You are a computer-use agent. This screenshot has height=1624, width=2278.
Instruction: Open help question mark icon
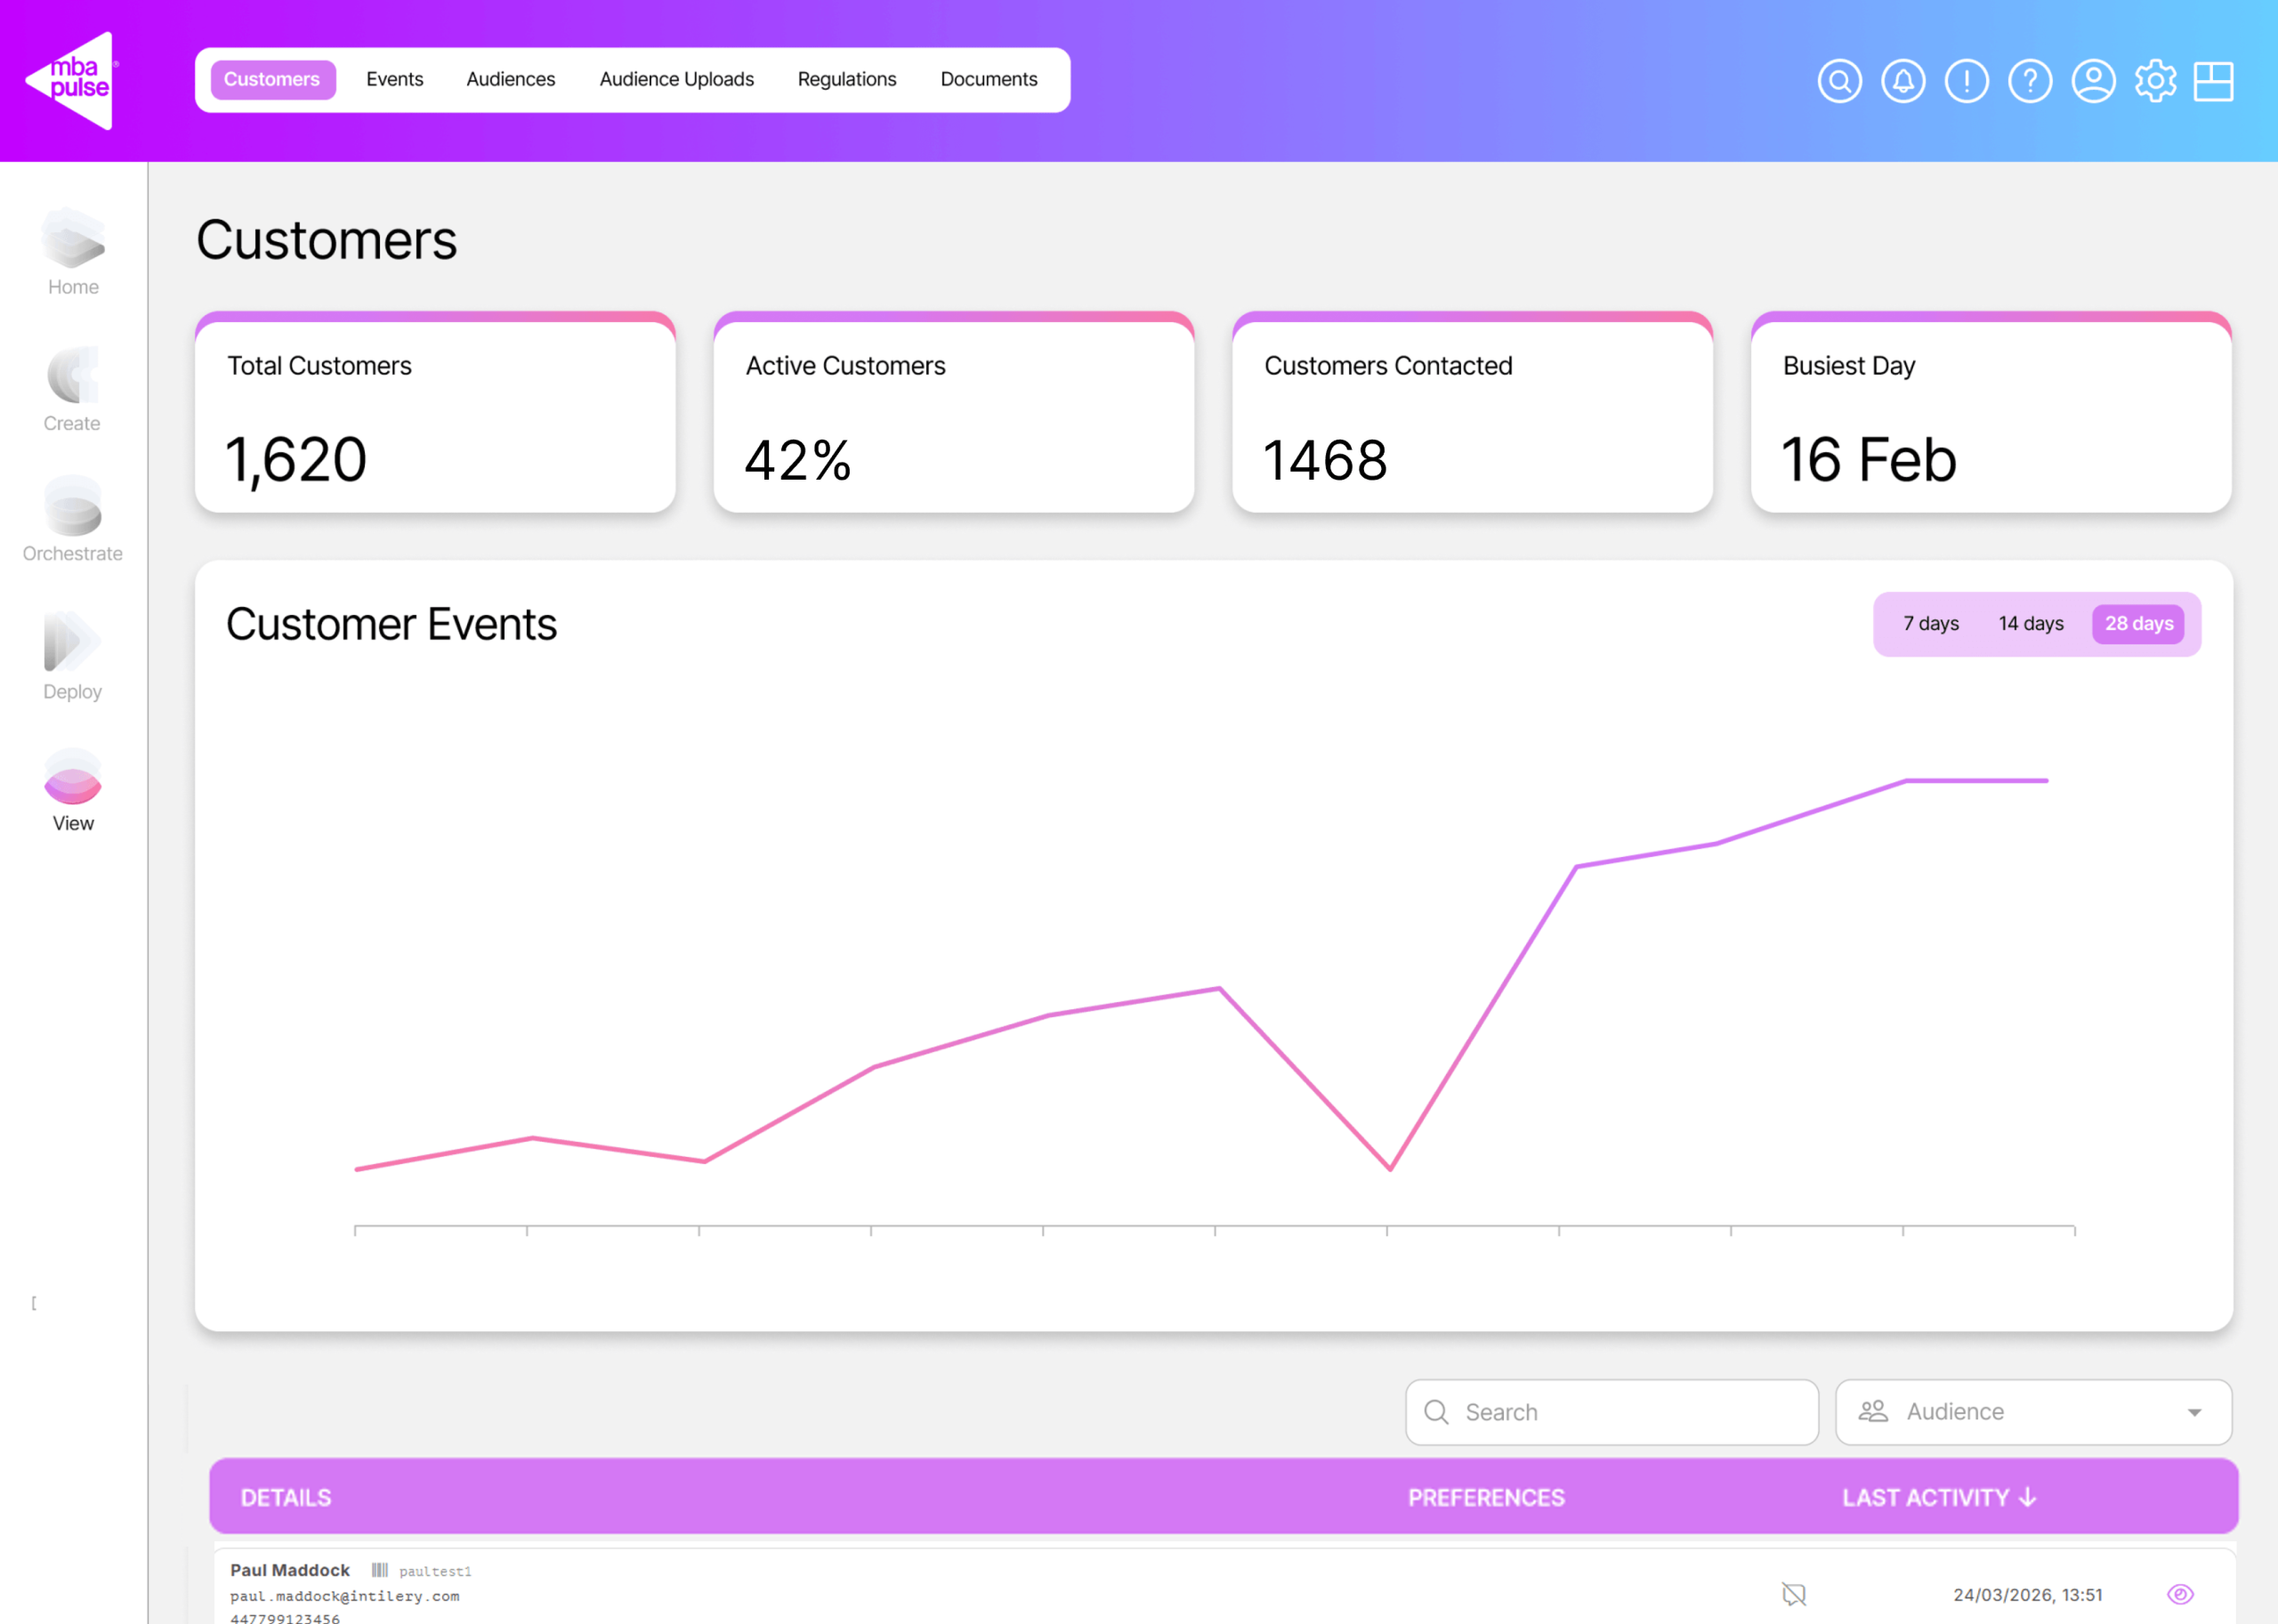2030,81
